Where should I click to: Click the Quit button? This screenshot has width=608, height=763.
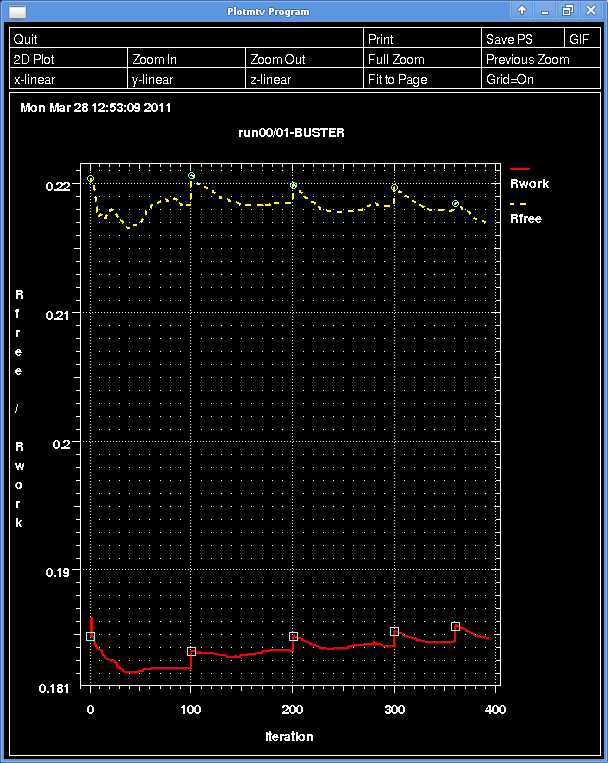tap(186, 39)
